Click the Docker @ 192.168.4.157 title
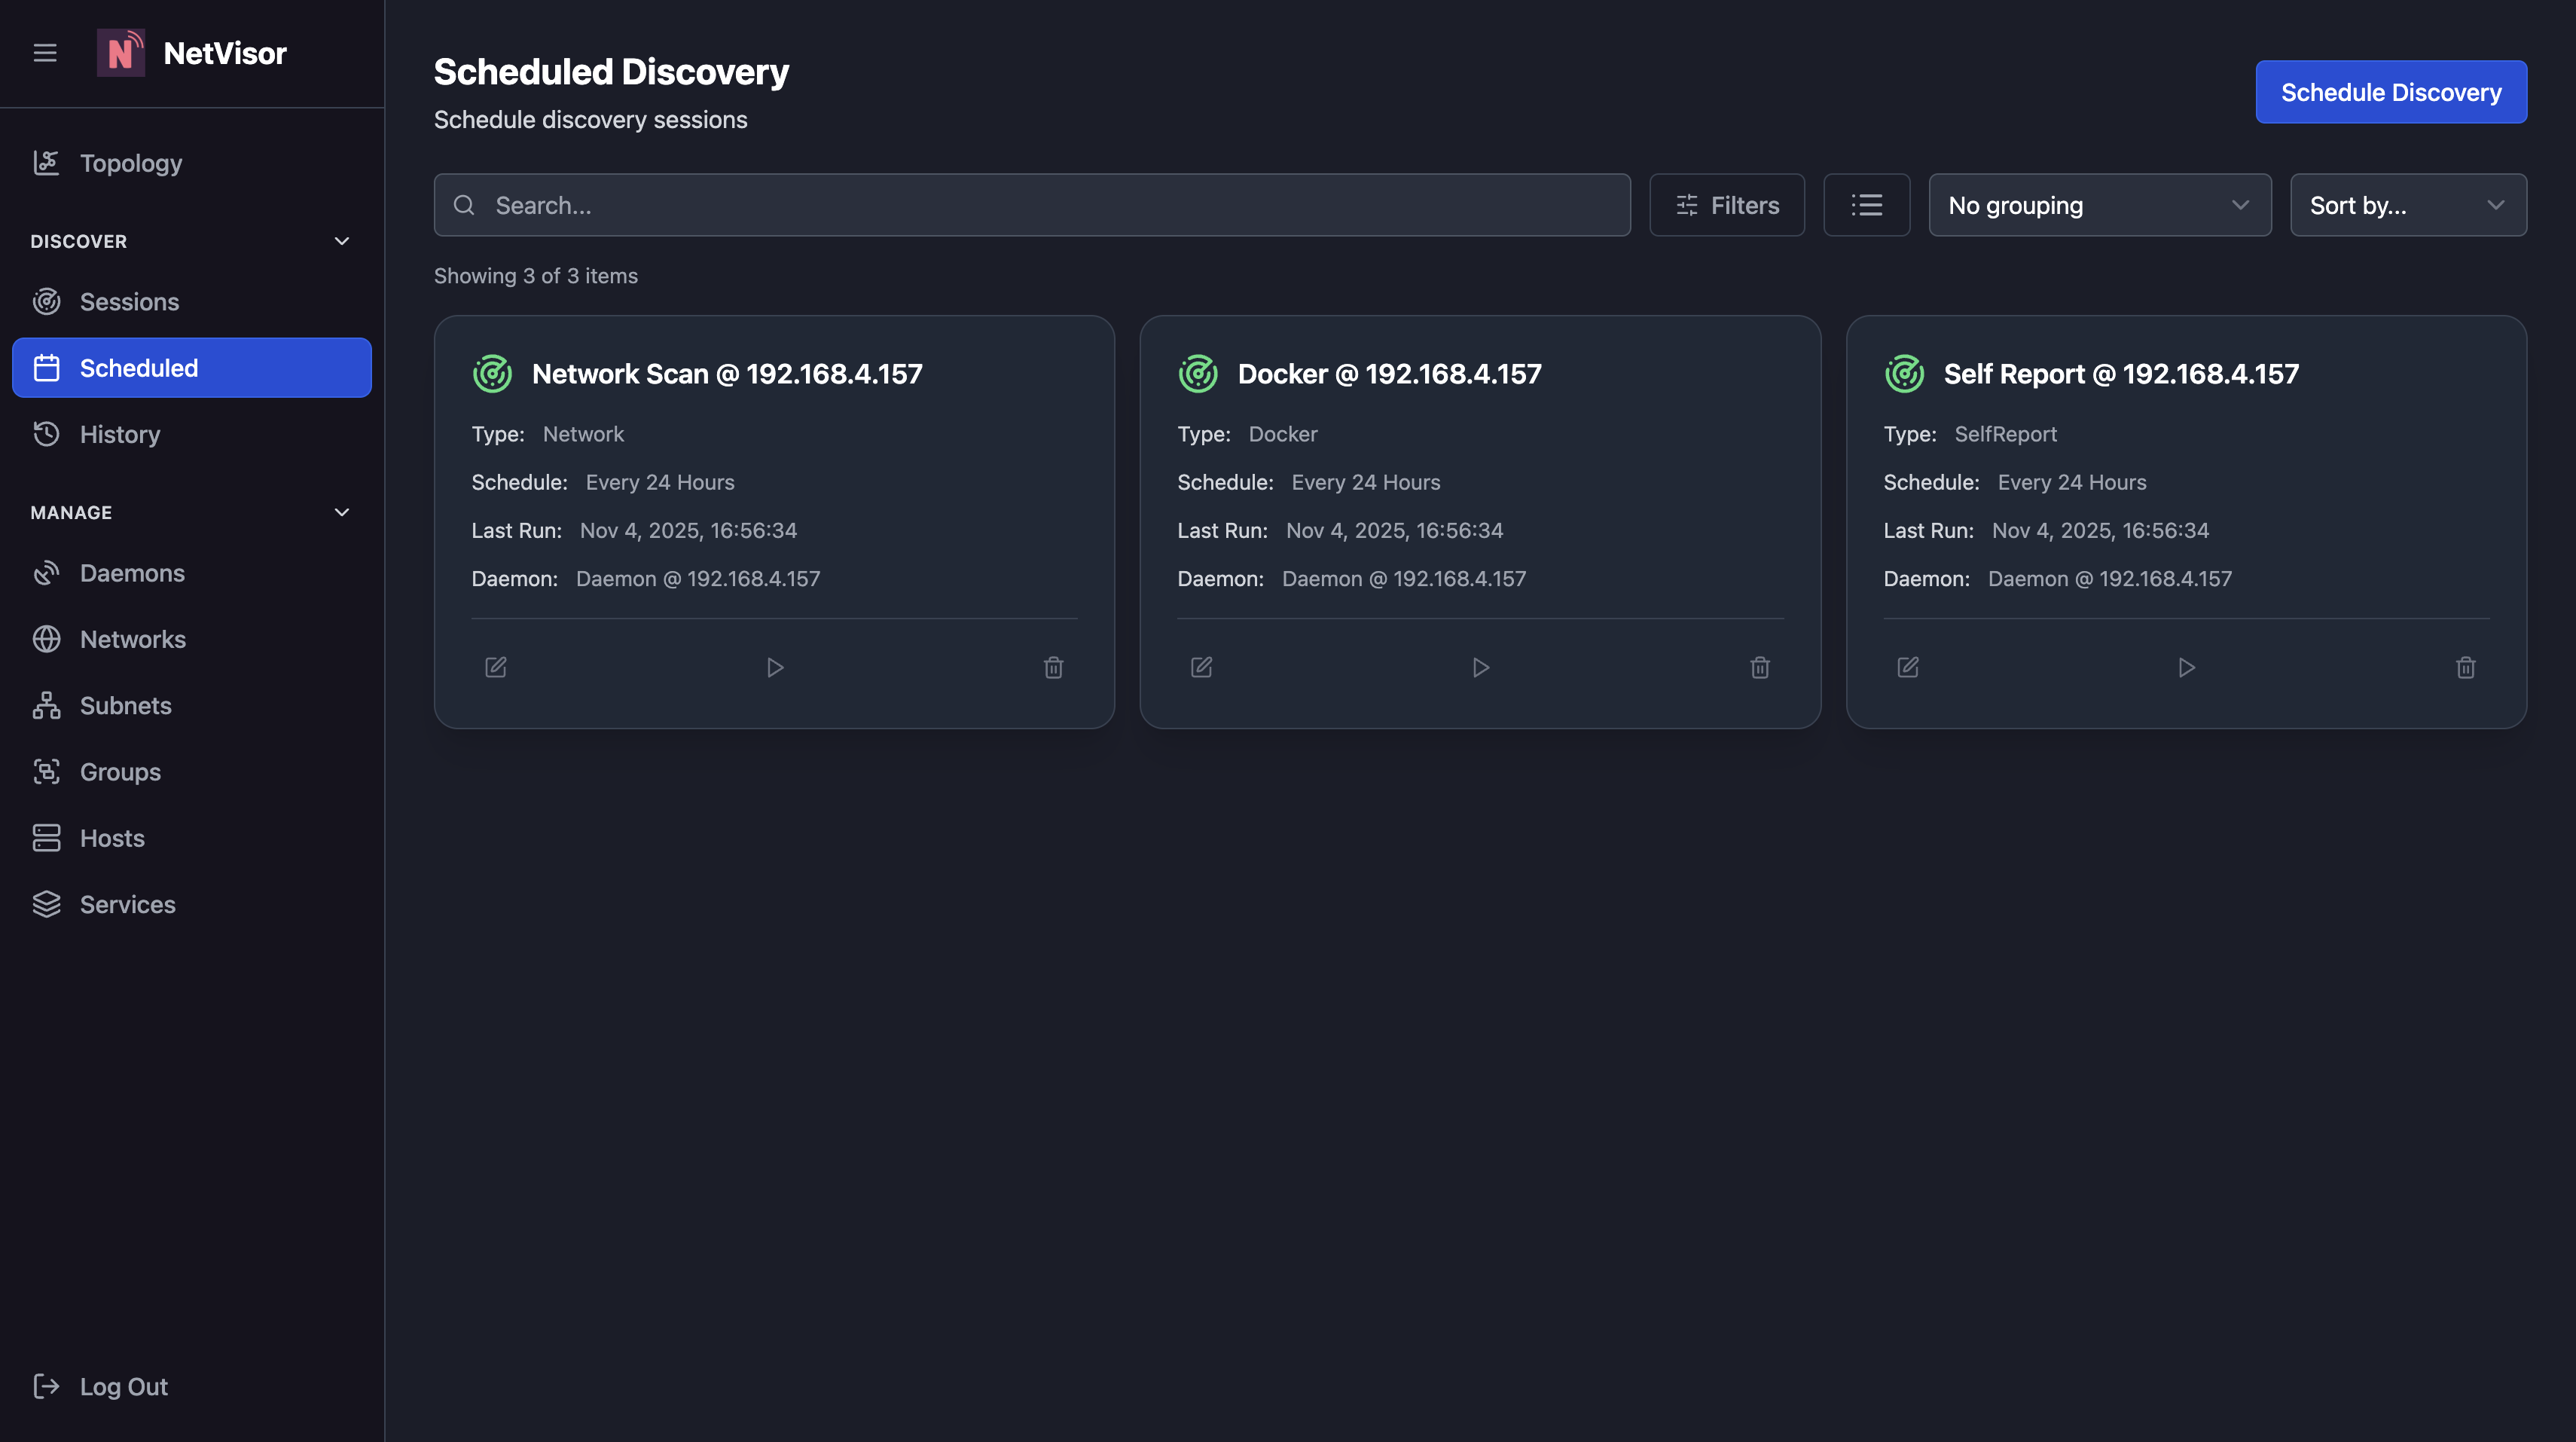The image size is (2576, 1442). 1390,374
